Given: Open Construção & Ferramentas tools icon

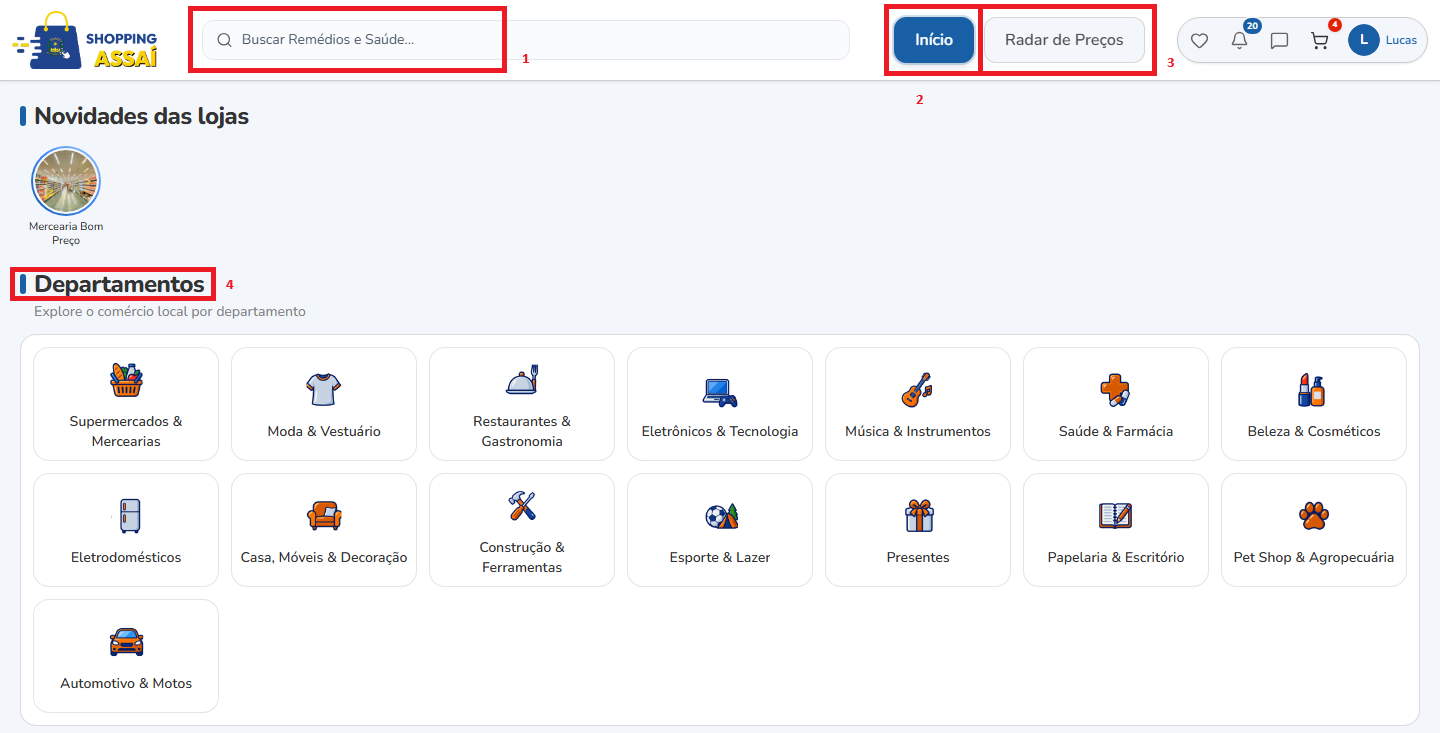Looking at the screenshot, I should 522,506.
